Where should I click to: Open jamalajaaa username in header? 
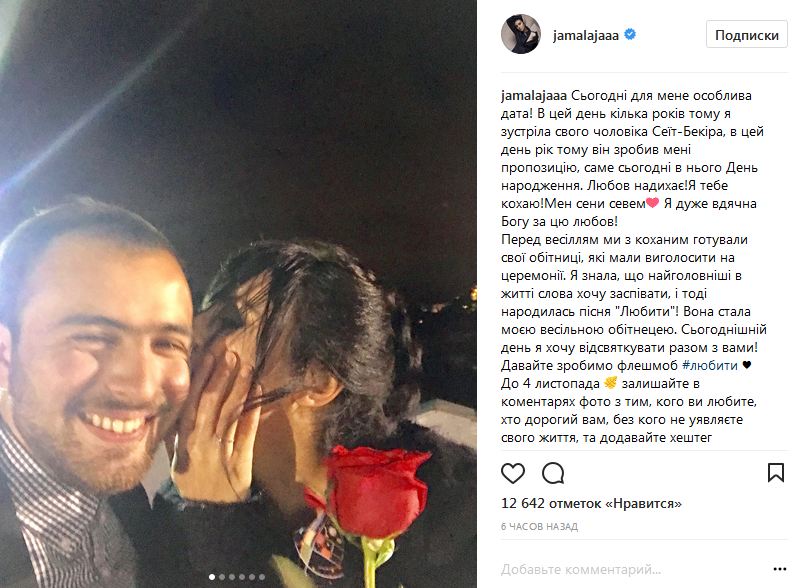(586, 35)
